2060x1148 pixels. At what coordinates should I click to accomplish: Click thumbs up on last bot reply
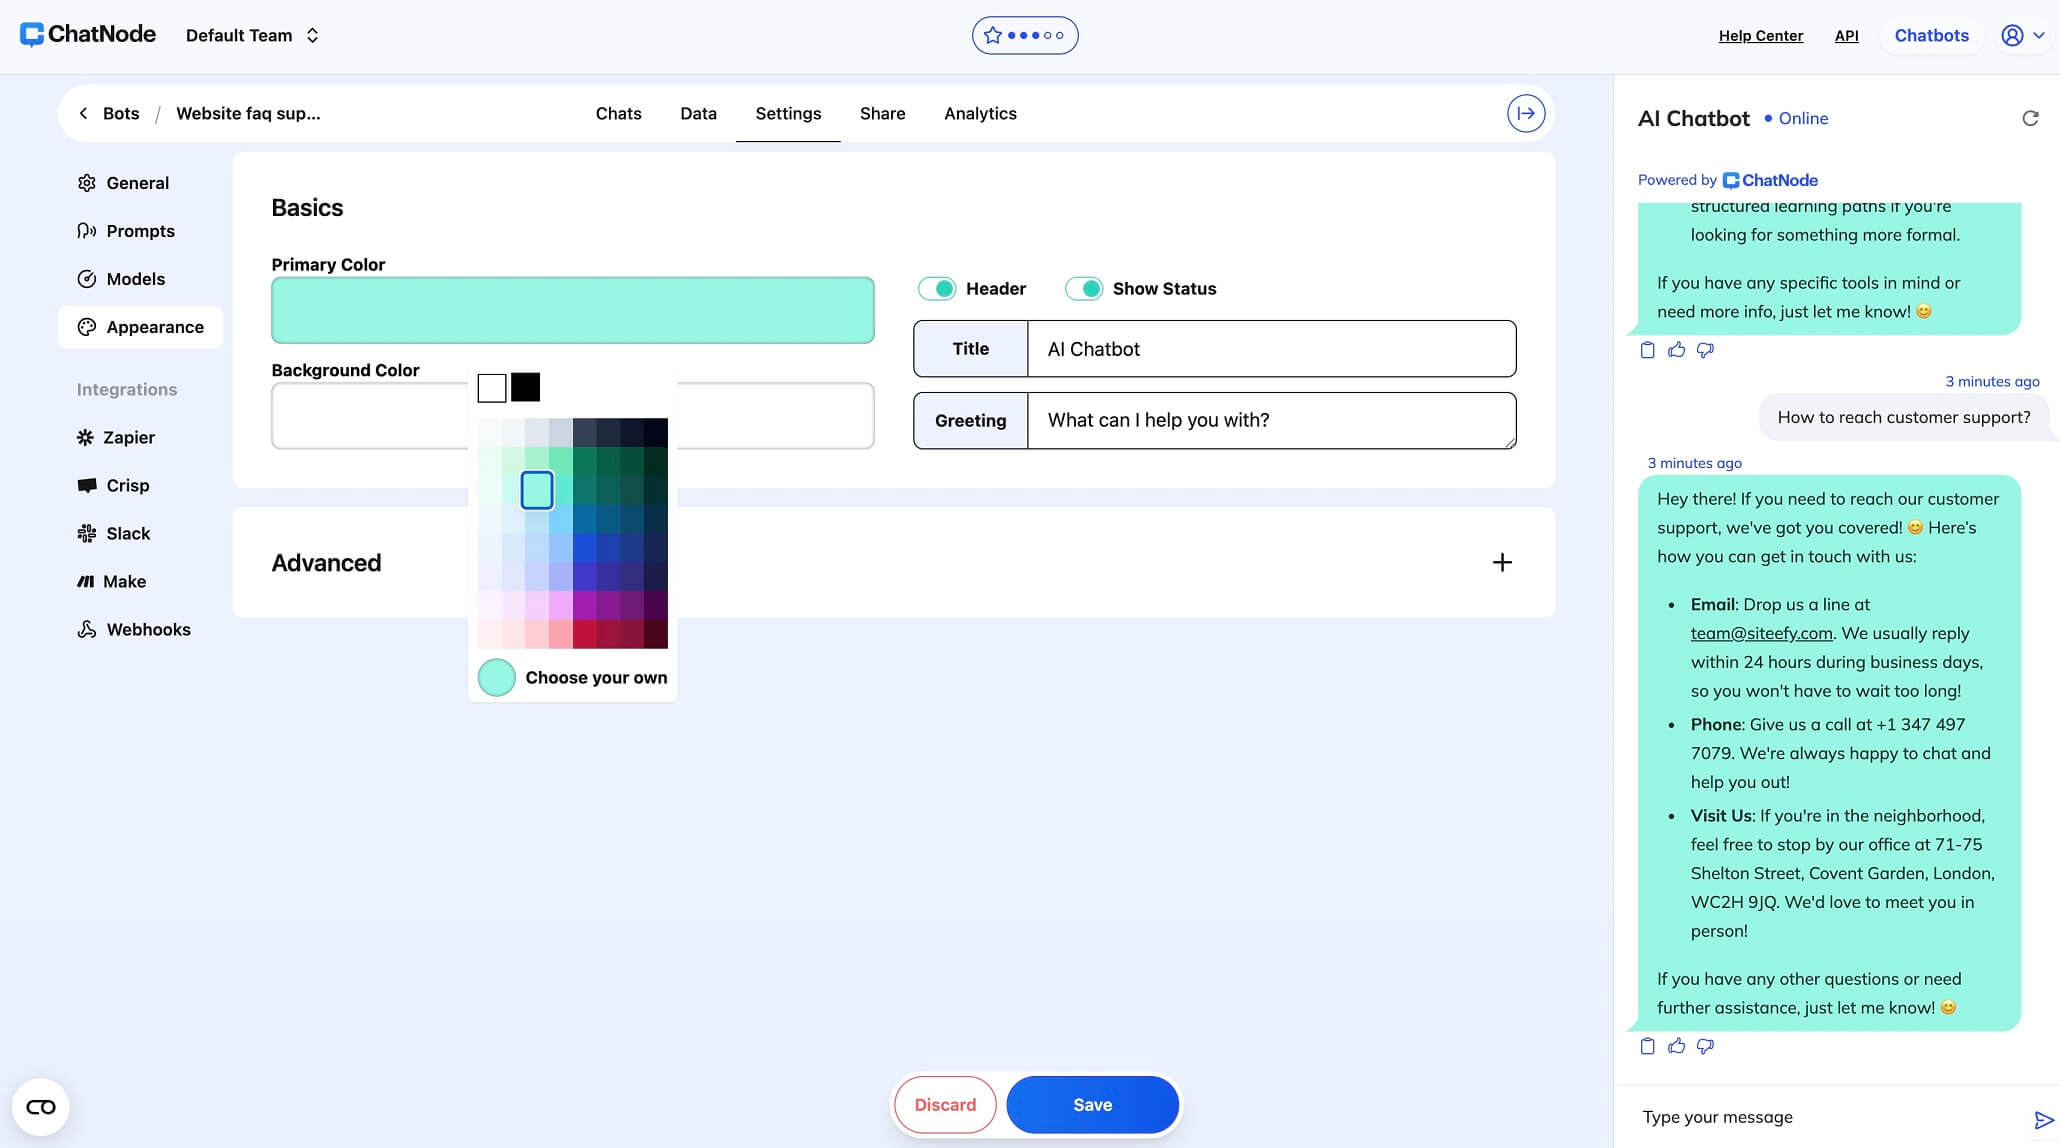(x=1677, y=1046)
